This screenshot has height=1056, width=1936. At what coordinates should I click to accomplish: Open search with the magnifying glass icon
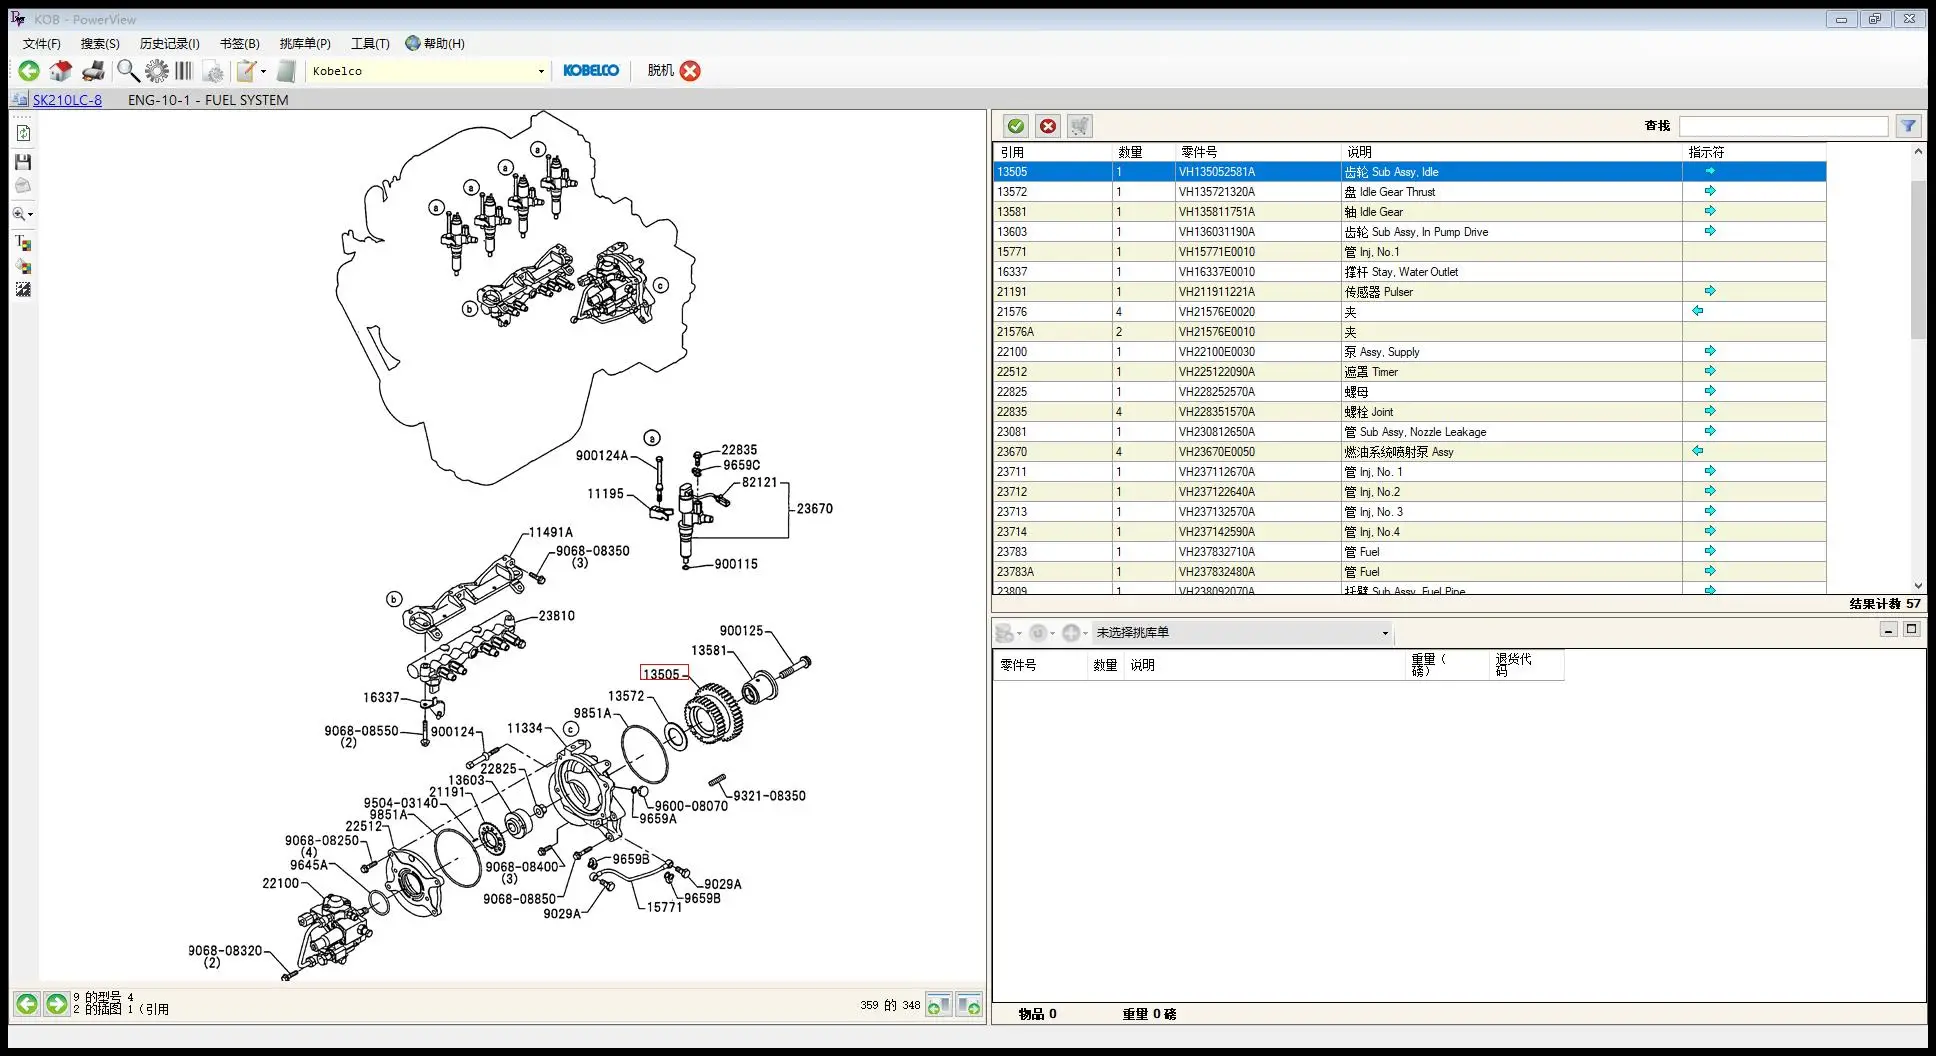click(x=128, y=71)
